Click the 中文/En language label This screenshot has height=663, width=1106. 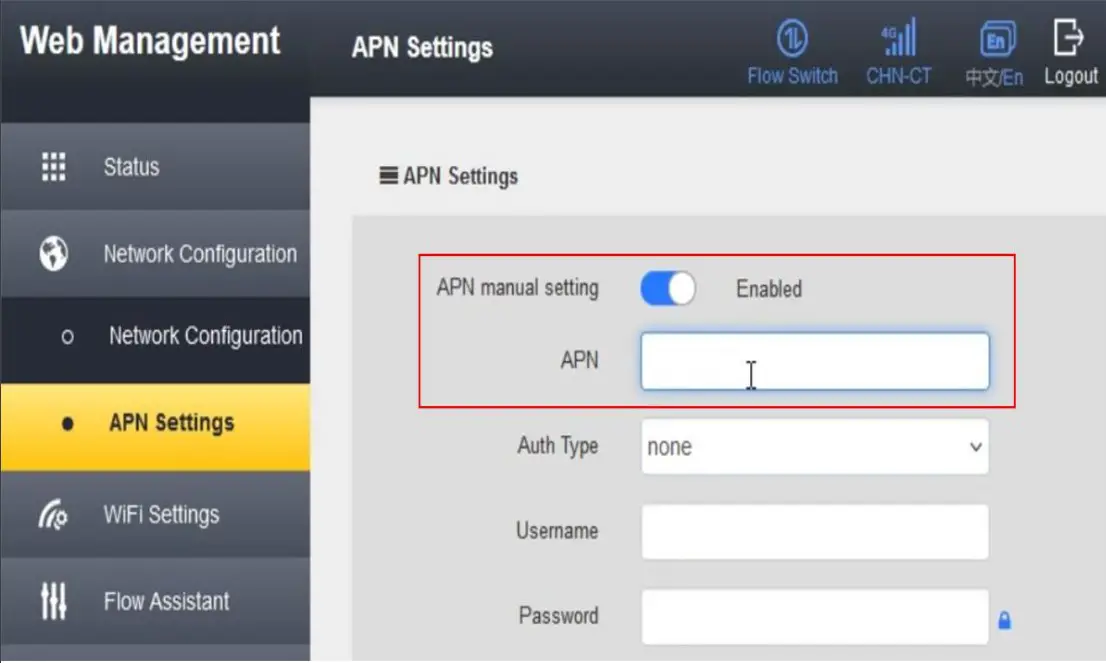click(x=994, y=77)
